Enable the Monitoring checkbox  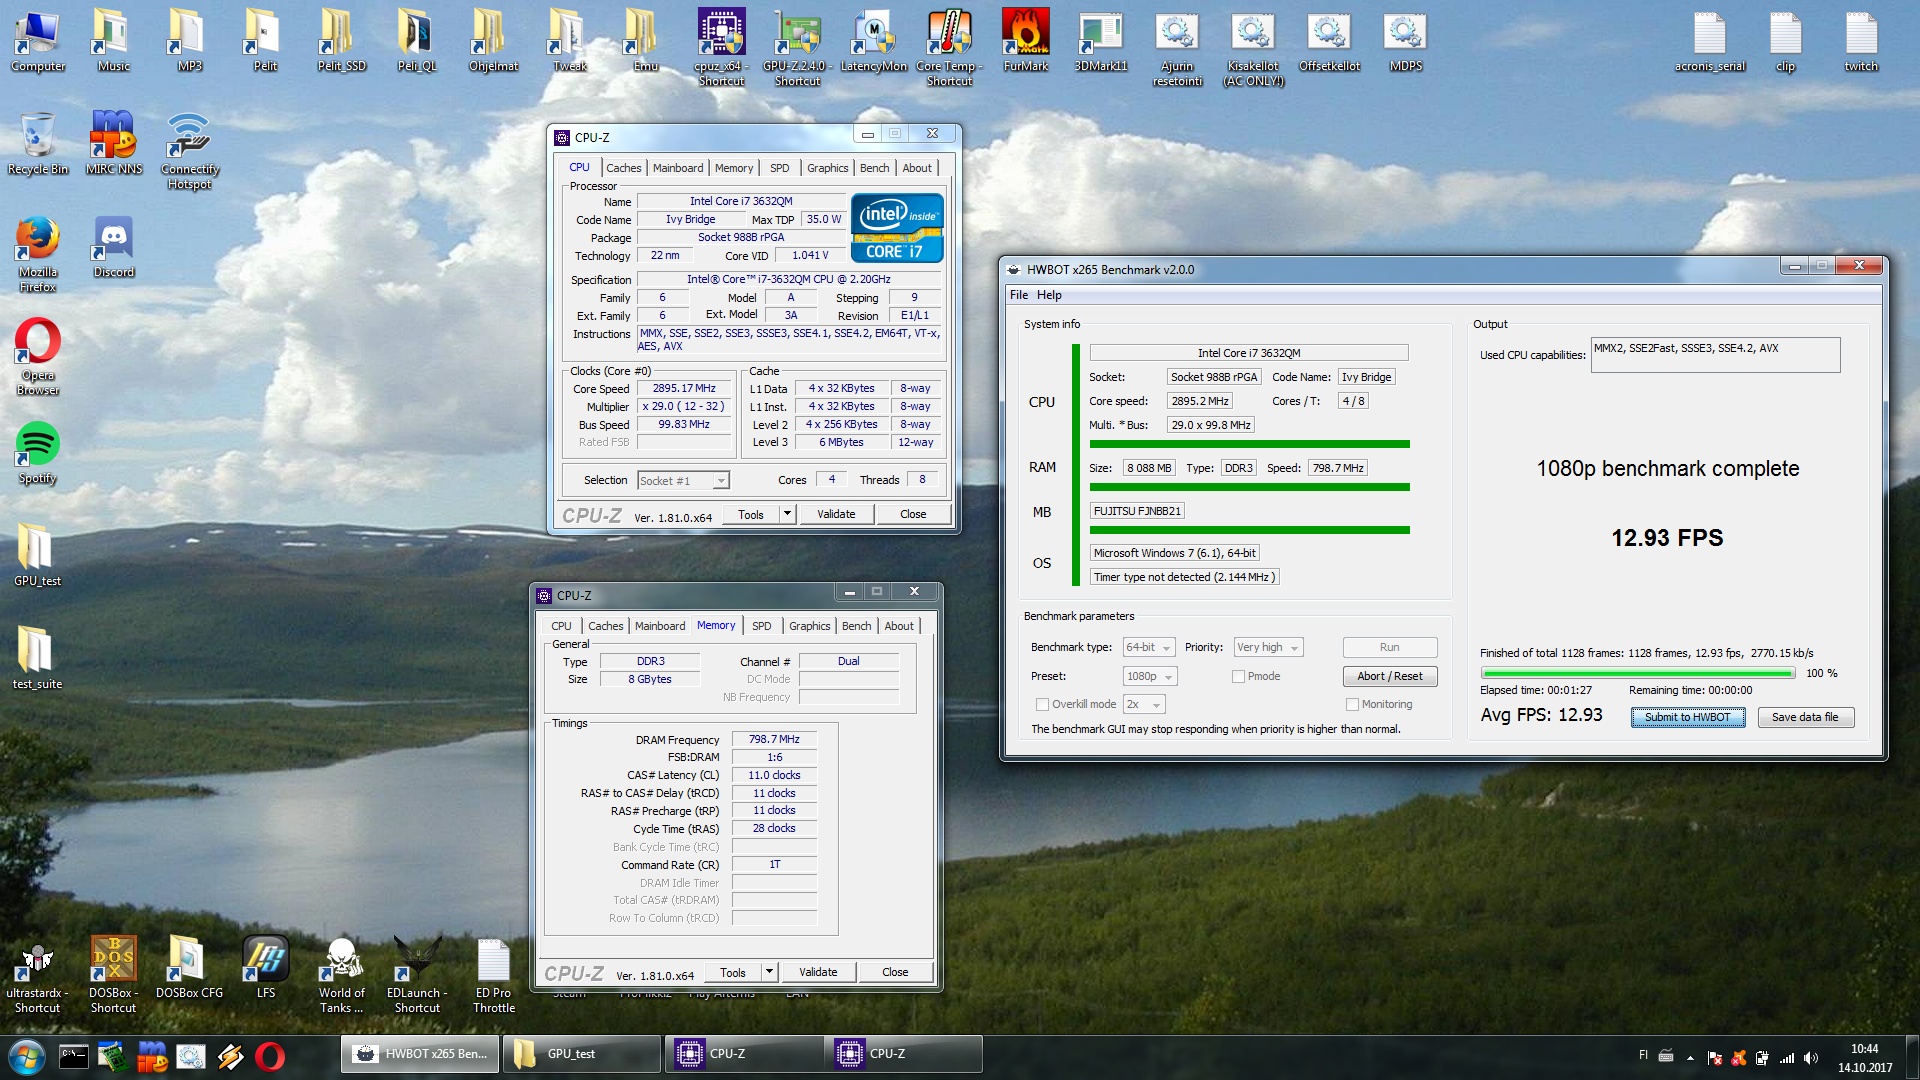pos(1352,704)
